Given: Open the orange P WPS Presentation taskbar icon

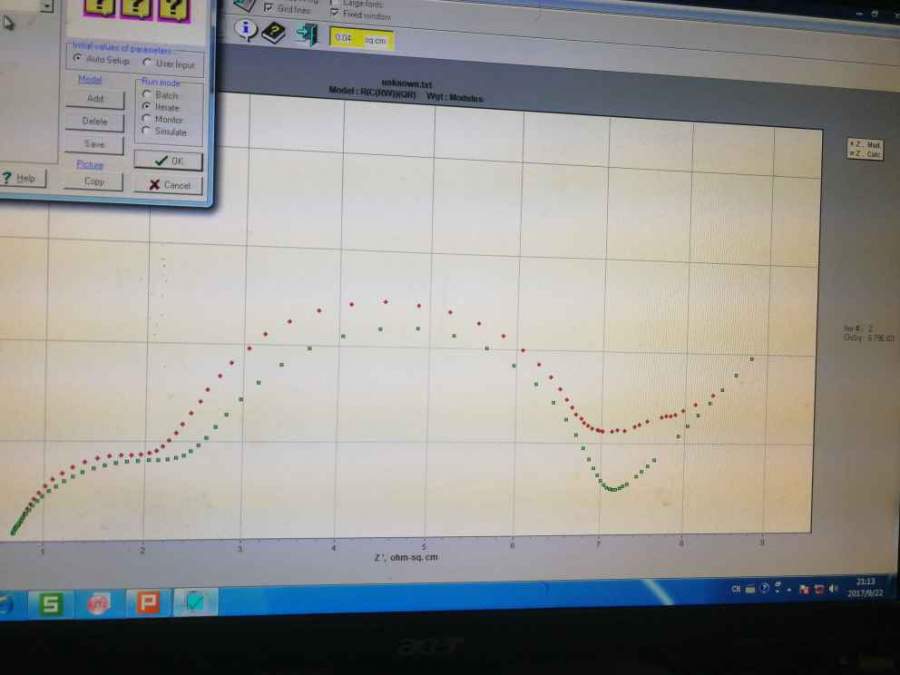Looking at the screenshot, I should (148, 603).
